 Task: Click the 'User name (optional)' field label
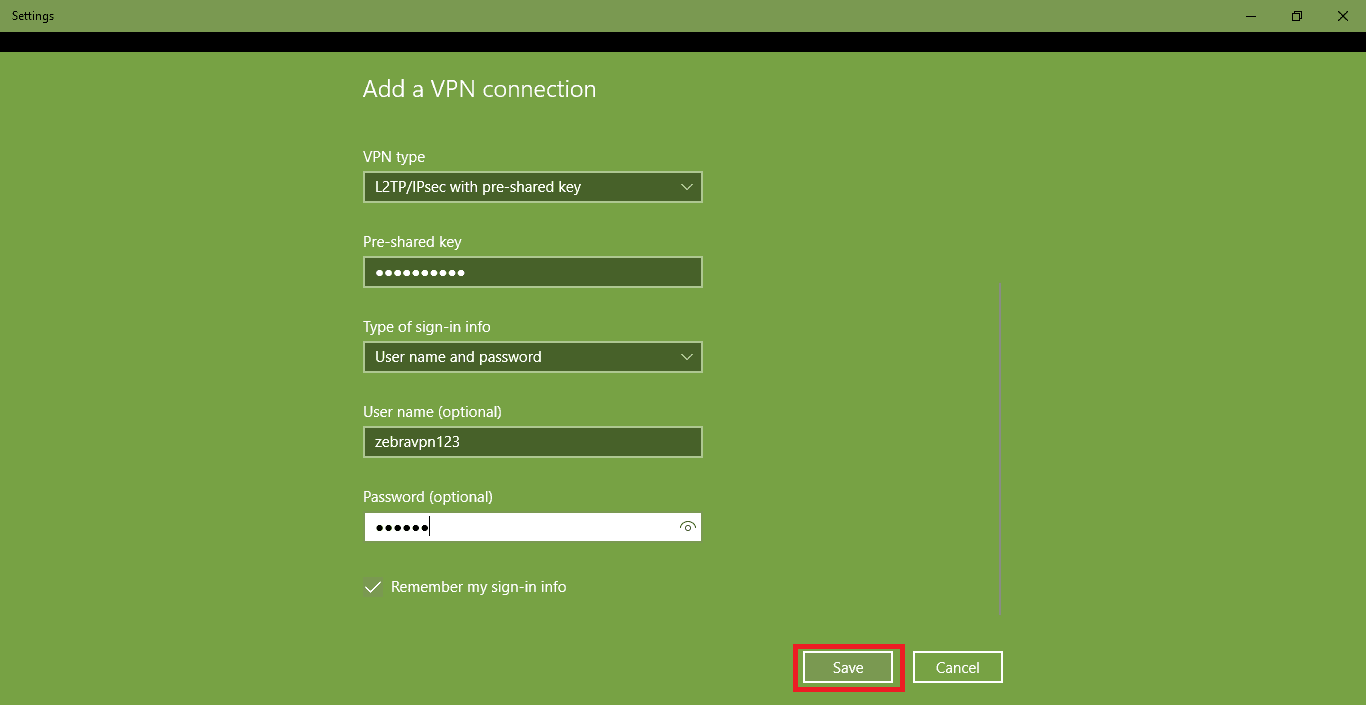point(432,412)
